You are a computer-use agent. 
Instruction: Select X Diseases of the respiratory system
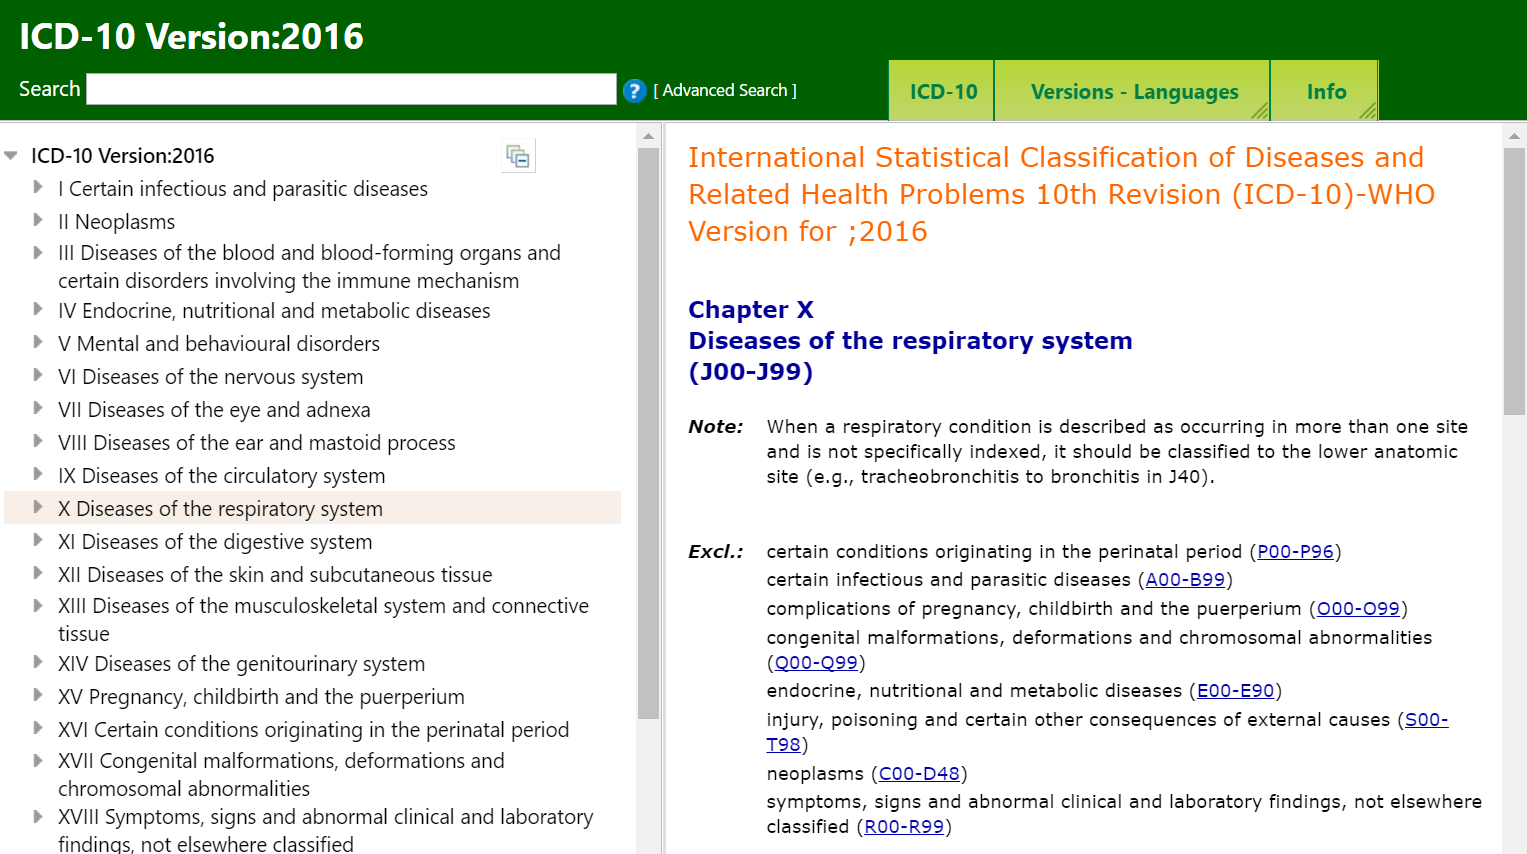click(220, 509)
